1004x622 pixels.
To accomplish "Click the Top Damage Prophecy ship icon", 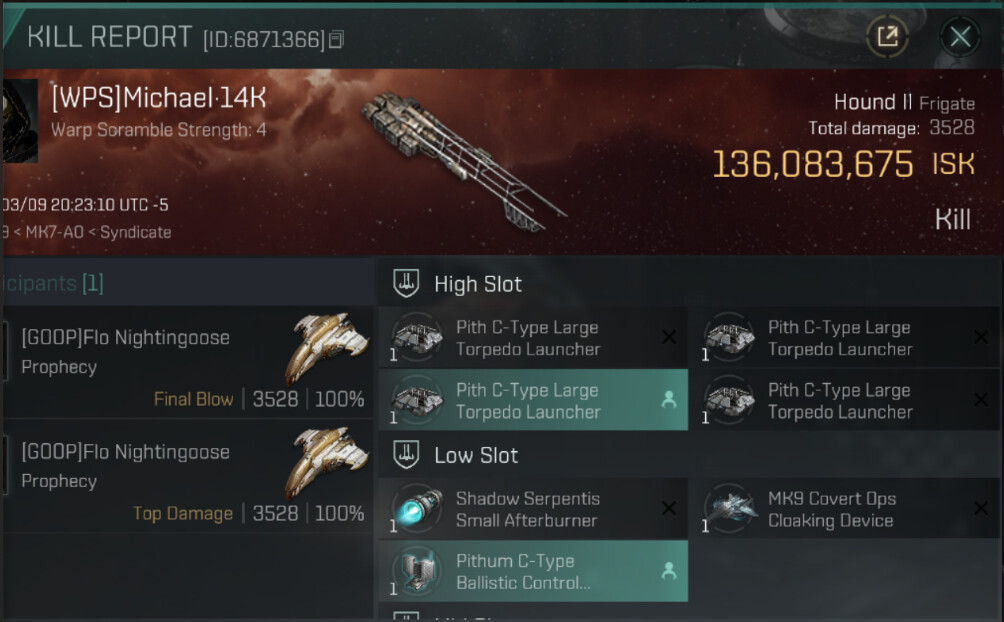I will (x=326, y=464).
